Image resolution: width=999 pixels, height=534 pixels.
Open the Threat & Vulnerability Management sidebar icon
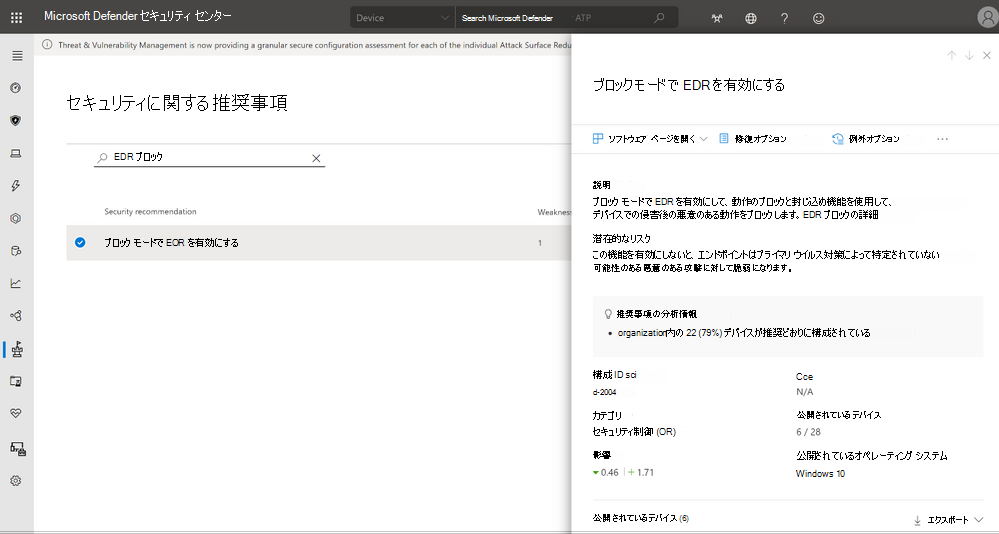(x=17, y=349)
